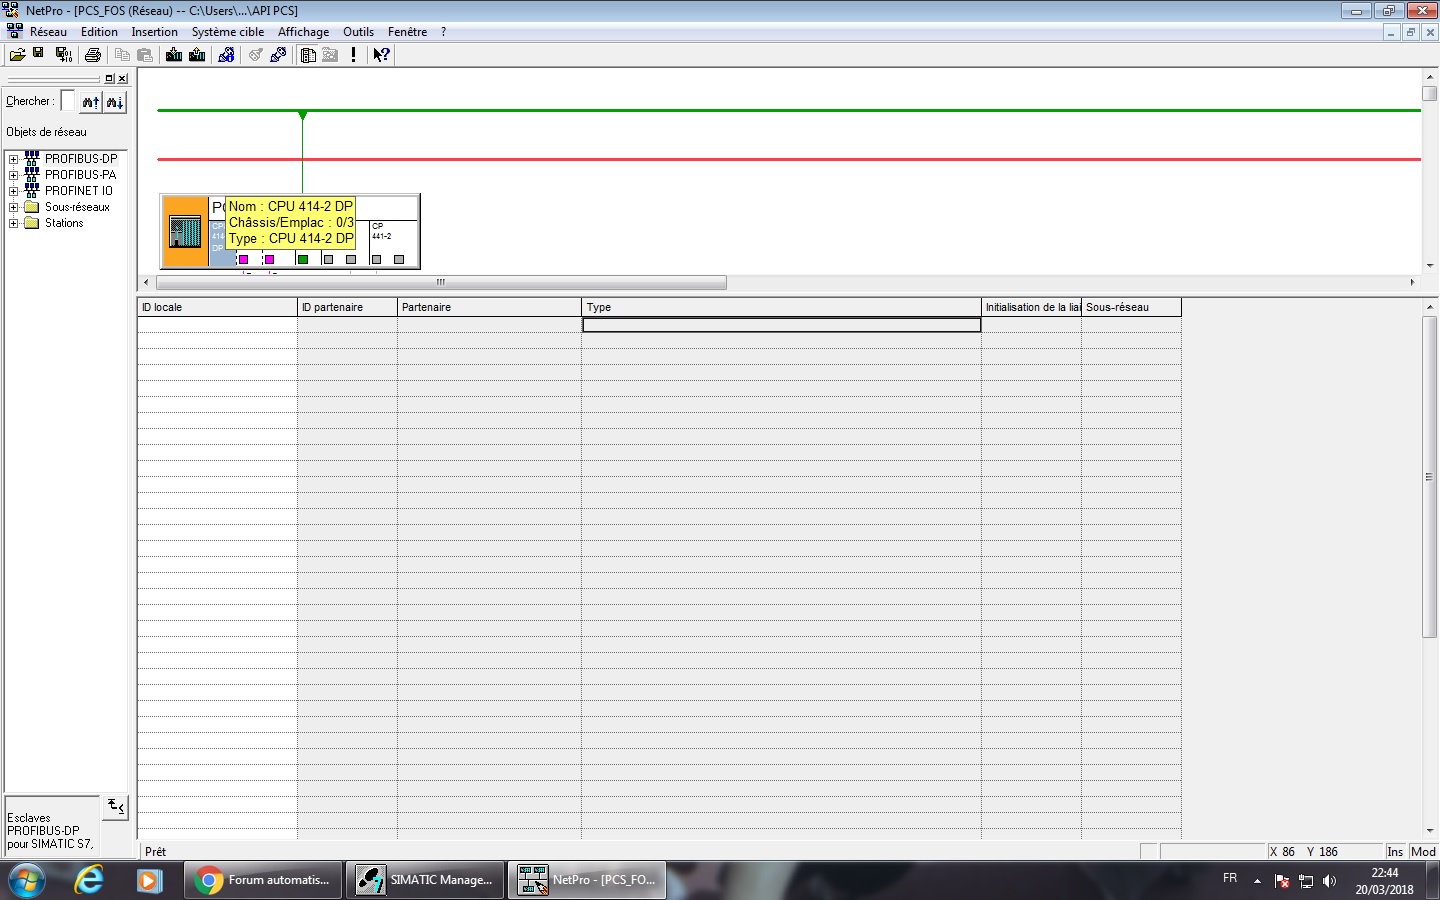This screenshot has height=900, width=1440.
Task: Click the catalog profile button above the description
Action: click(116, 806)
